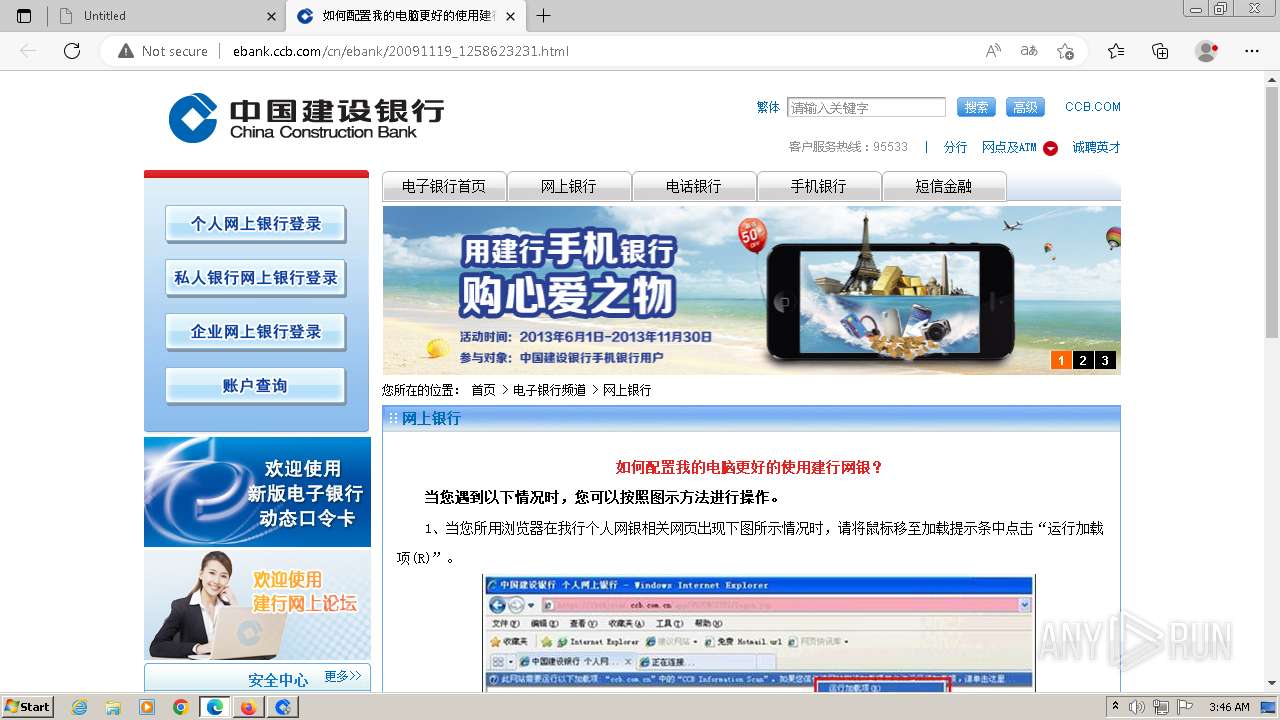Select the 电子银行首页 tab
This screenshot has width=1280, height=720.
pyautogui.click(x=444, y=186)
